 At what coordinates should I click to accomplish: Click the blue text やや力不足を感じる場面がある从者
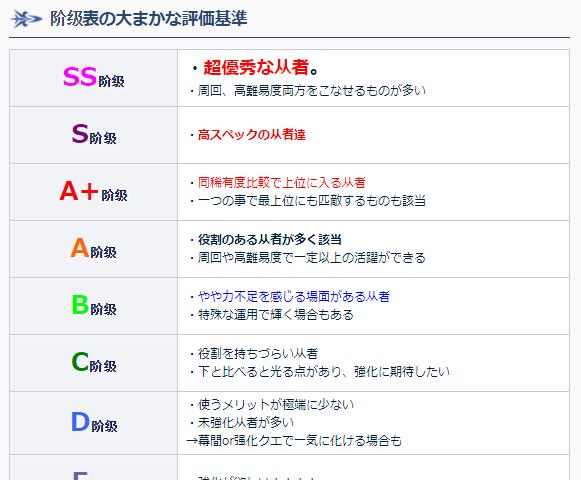click(x=293, y=297)
